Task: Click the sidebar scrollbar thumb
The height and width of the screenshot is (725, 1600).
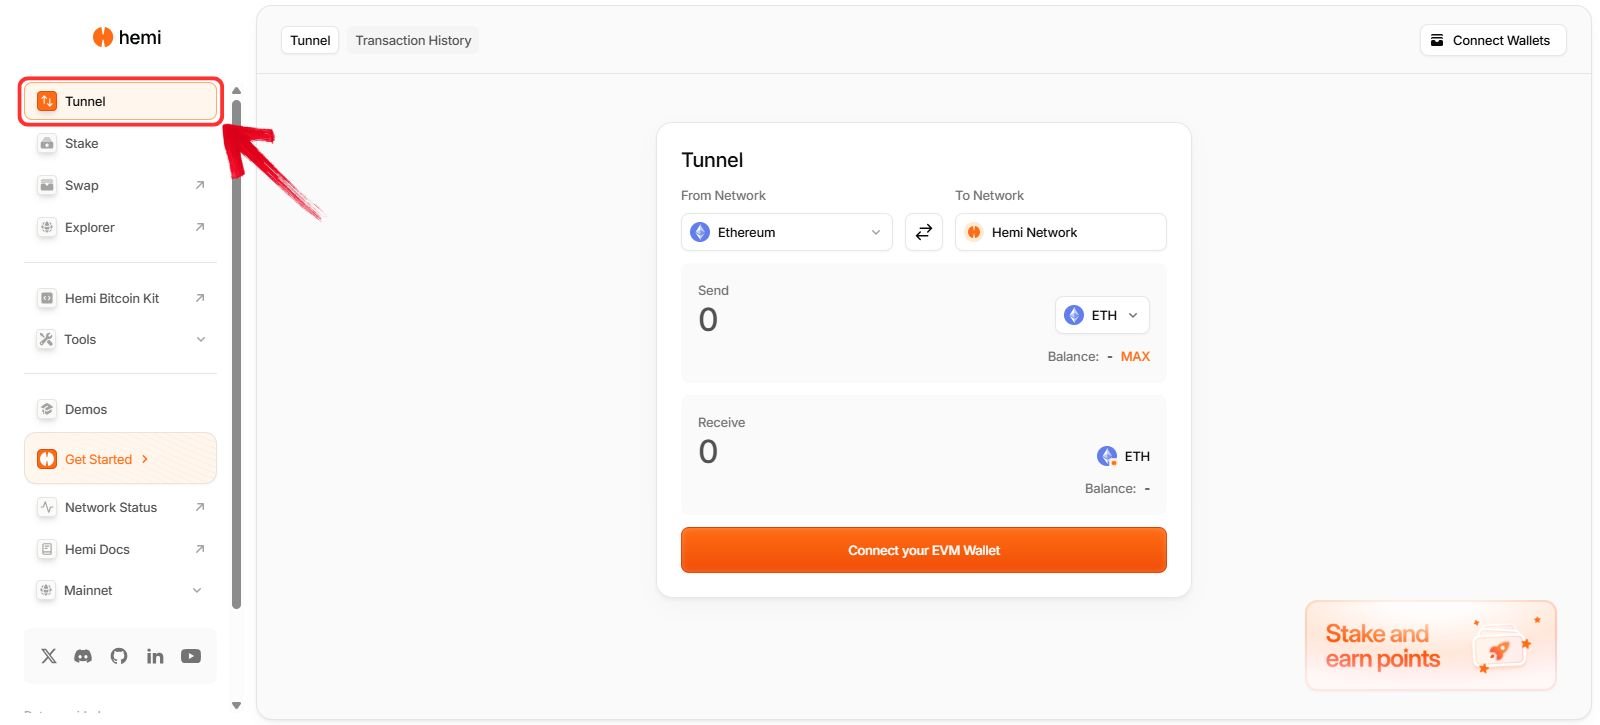Action: click(x=236, y=354)
